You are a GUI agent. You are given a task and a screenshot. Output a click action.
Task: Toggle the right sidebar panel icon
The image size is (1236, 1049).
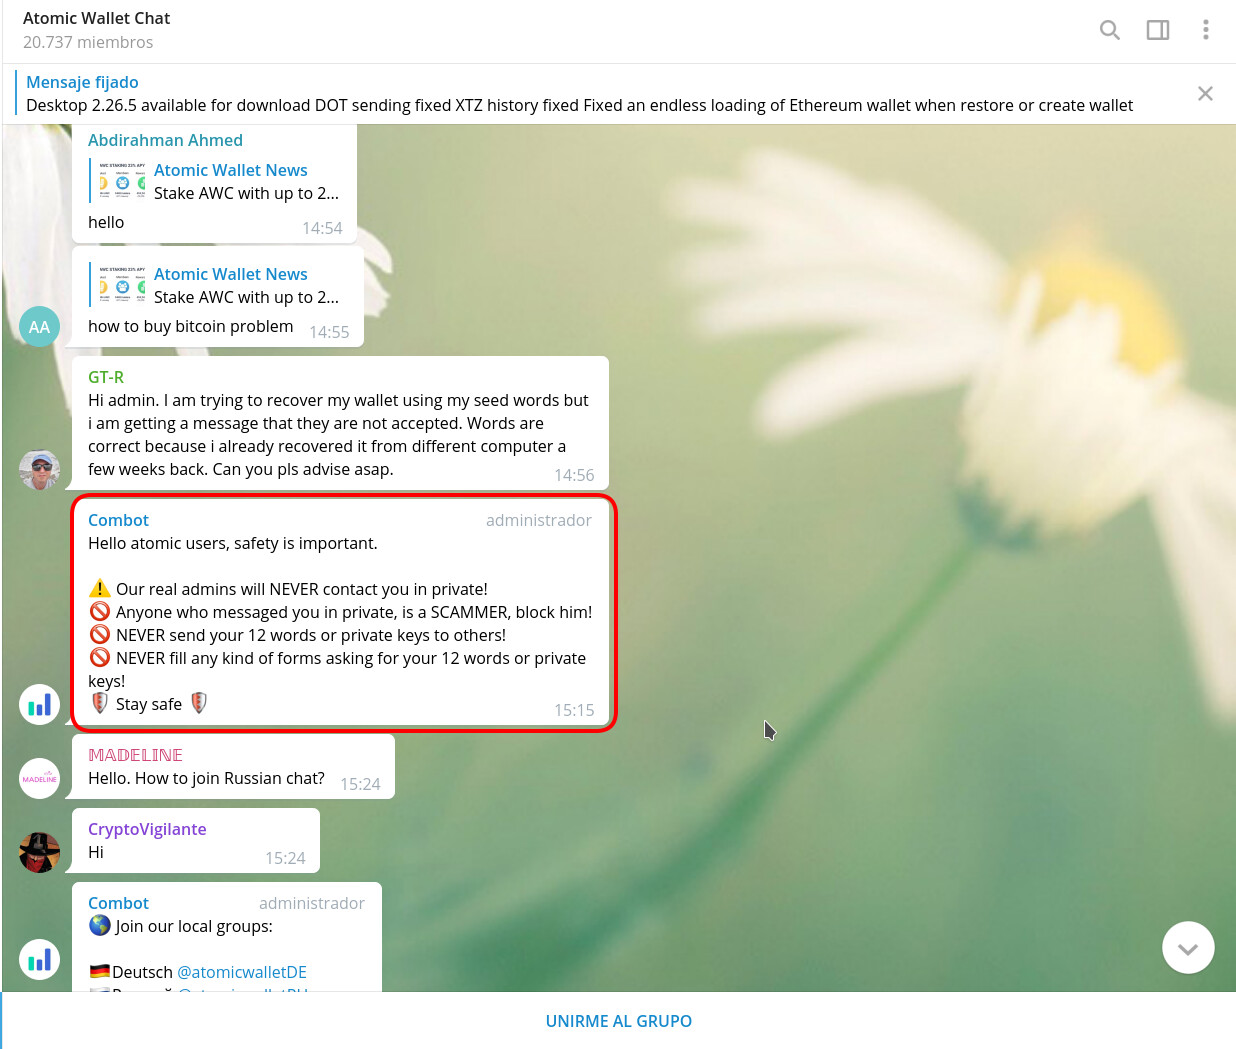pos(1157,30)
